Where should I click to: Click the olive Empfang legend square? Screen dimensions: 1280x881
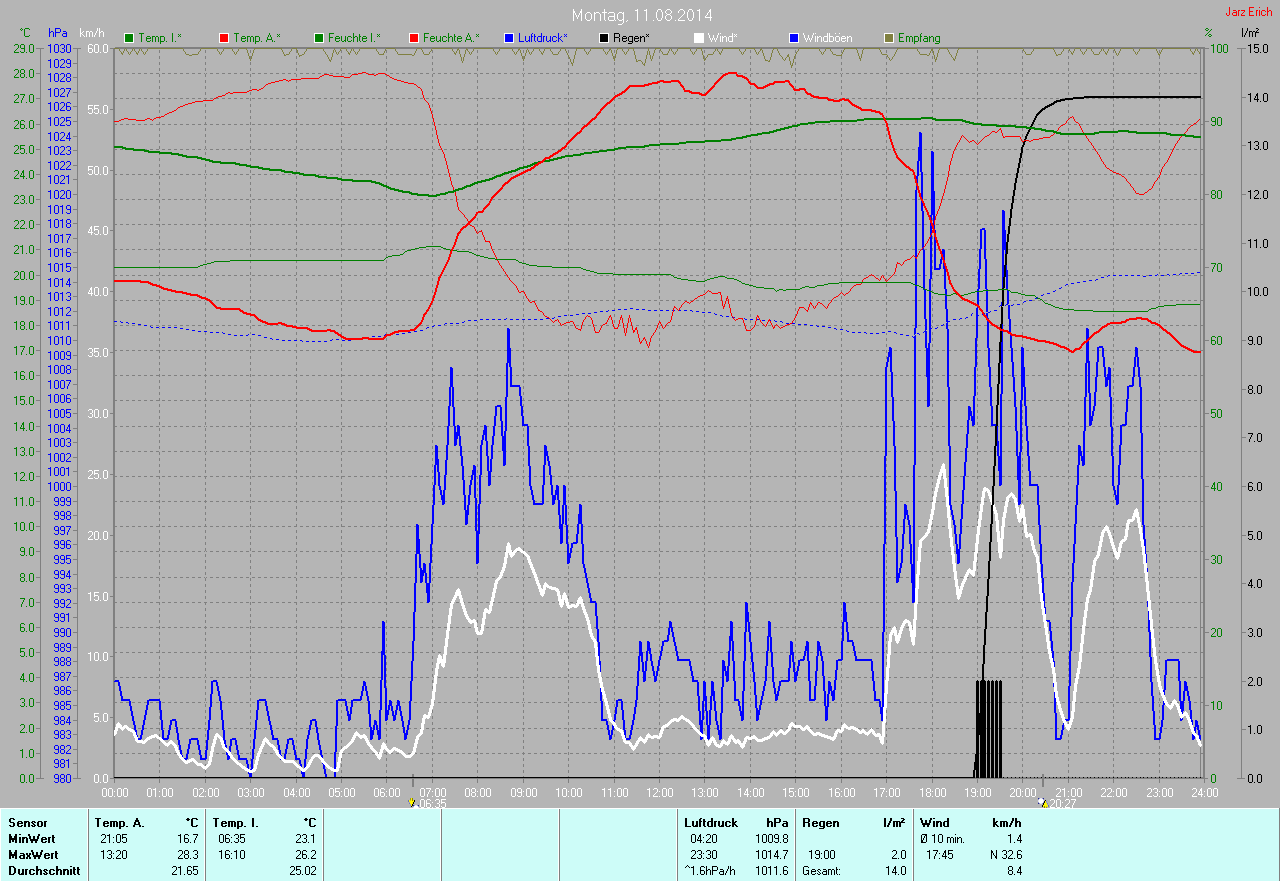coord(889,38)
